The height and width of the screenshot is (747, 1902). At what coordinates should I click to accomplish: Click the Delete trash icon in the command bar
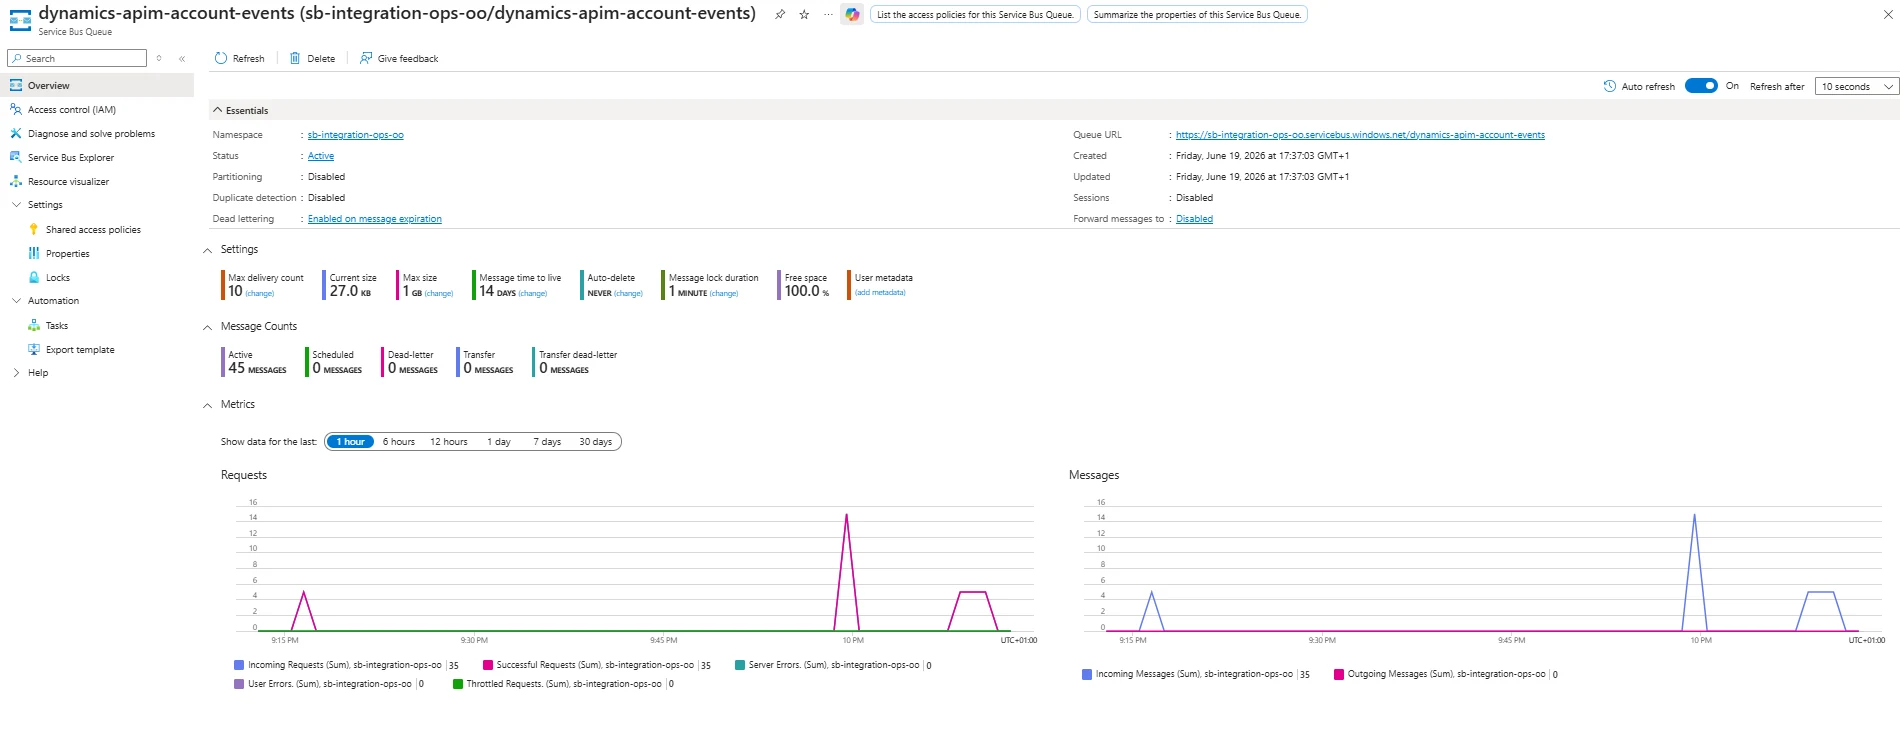click(295, 58)
